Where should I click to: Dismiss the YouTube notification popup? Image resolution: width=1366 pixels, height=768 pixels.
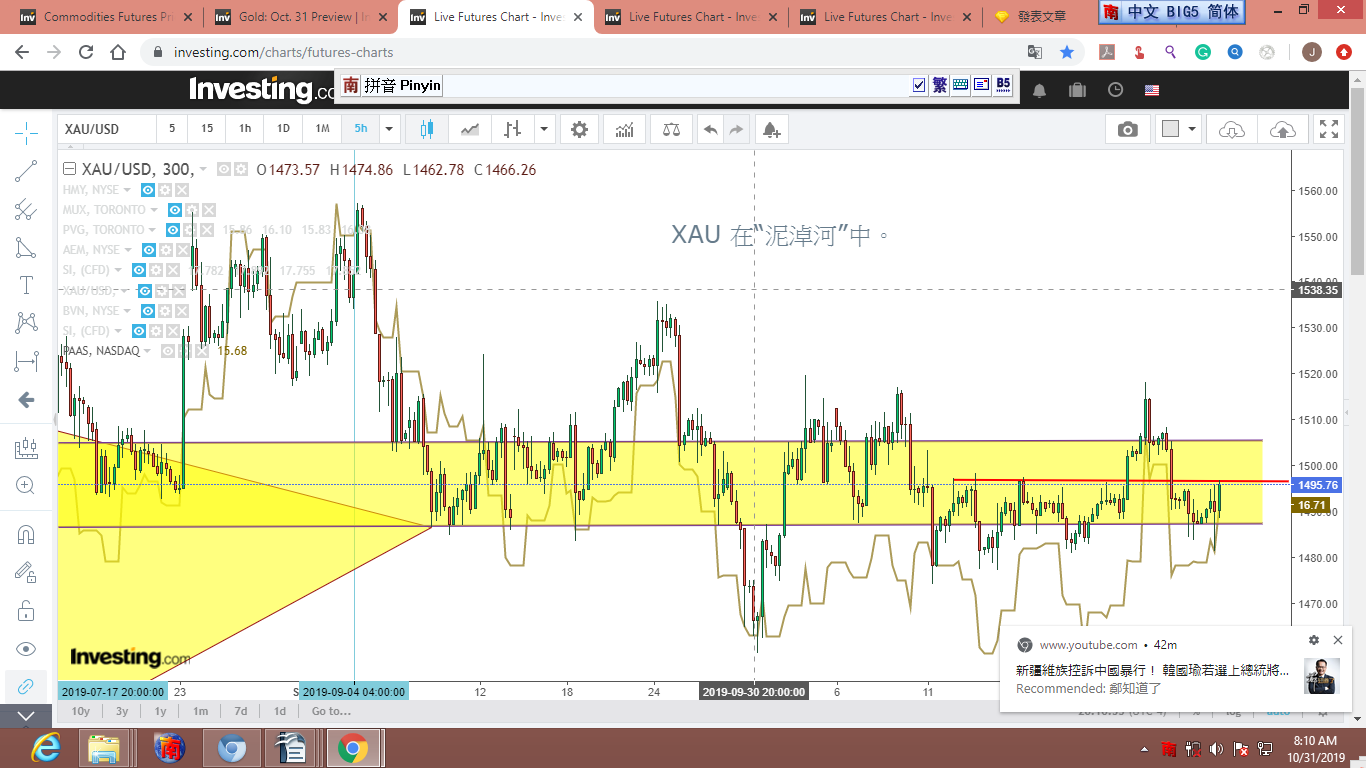[1338, 640]
